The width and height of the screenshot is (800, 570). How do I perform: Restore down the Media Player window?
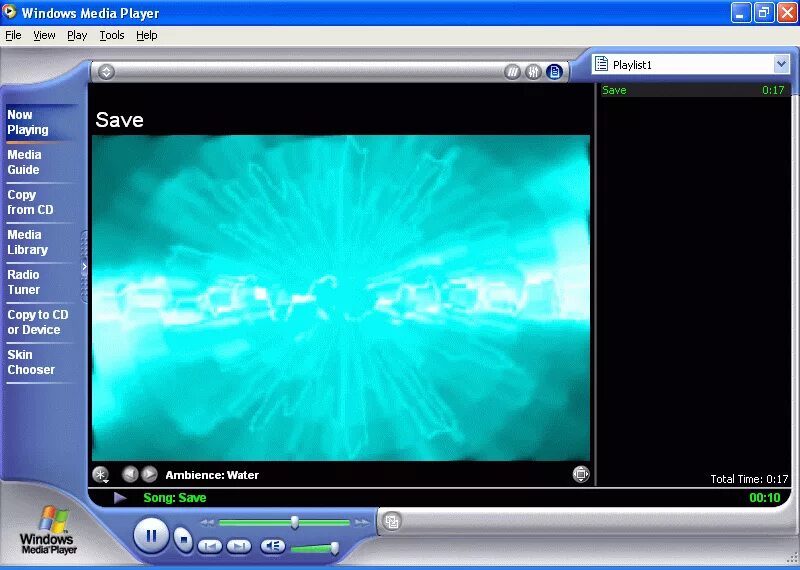(764, 12)
